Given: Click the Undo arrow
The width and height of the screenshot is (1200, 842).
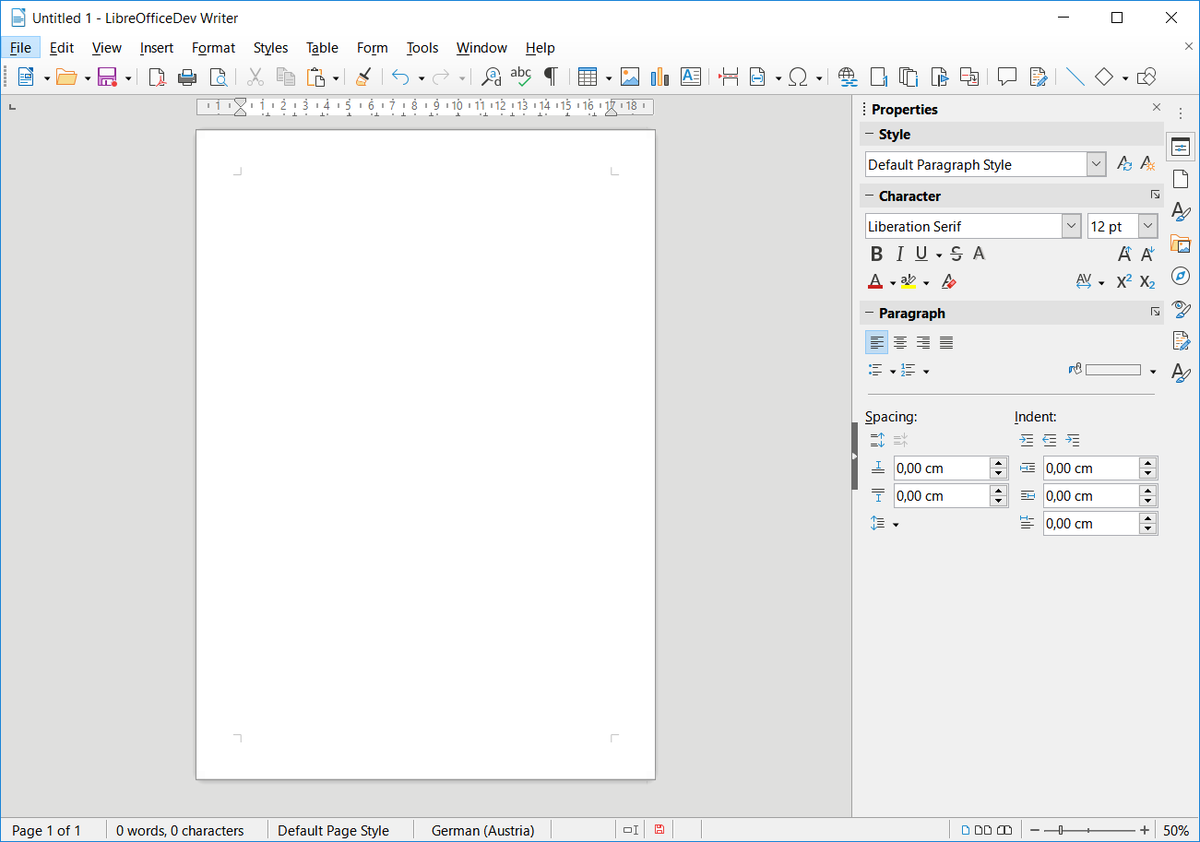Looking at the screenshot, I should pos(400,77).
